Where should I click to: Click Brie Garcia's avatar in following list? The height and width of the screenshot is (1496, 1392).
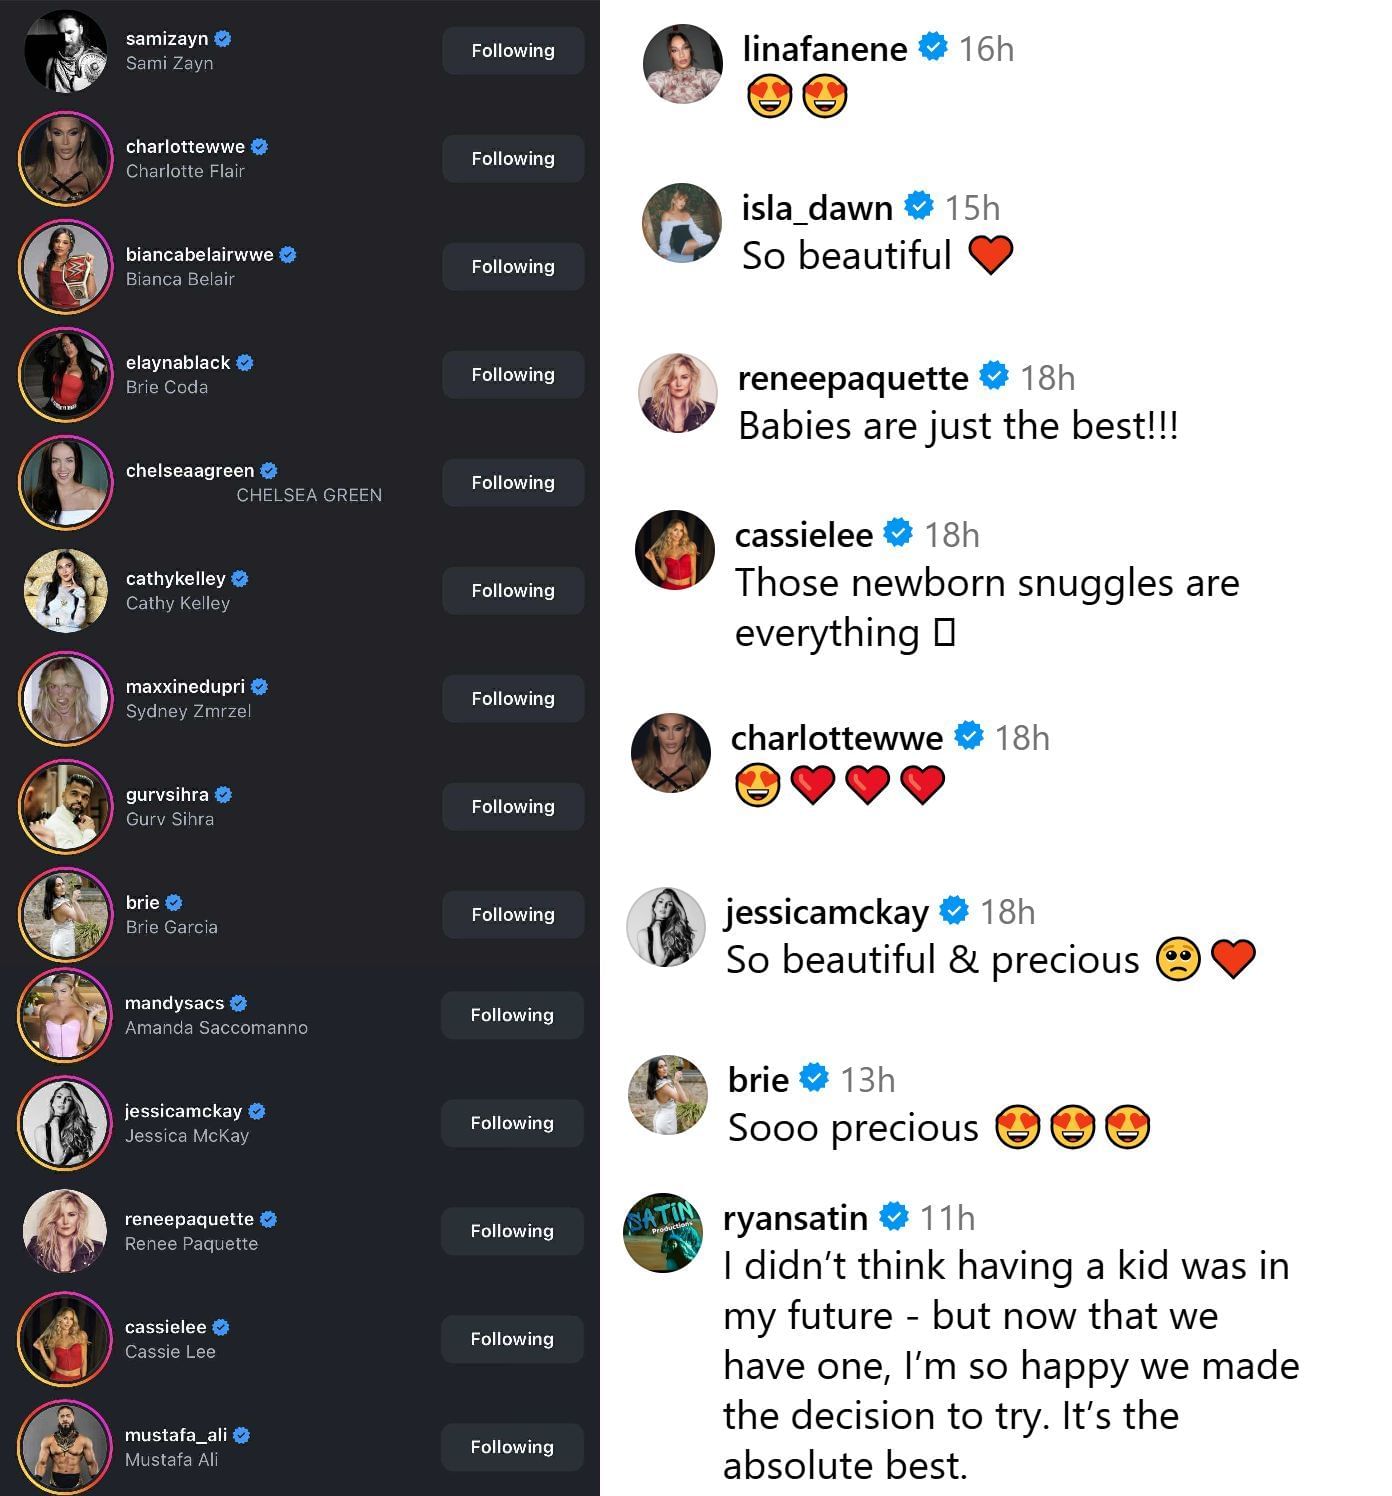click(66, 915)
